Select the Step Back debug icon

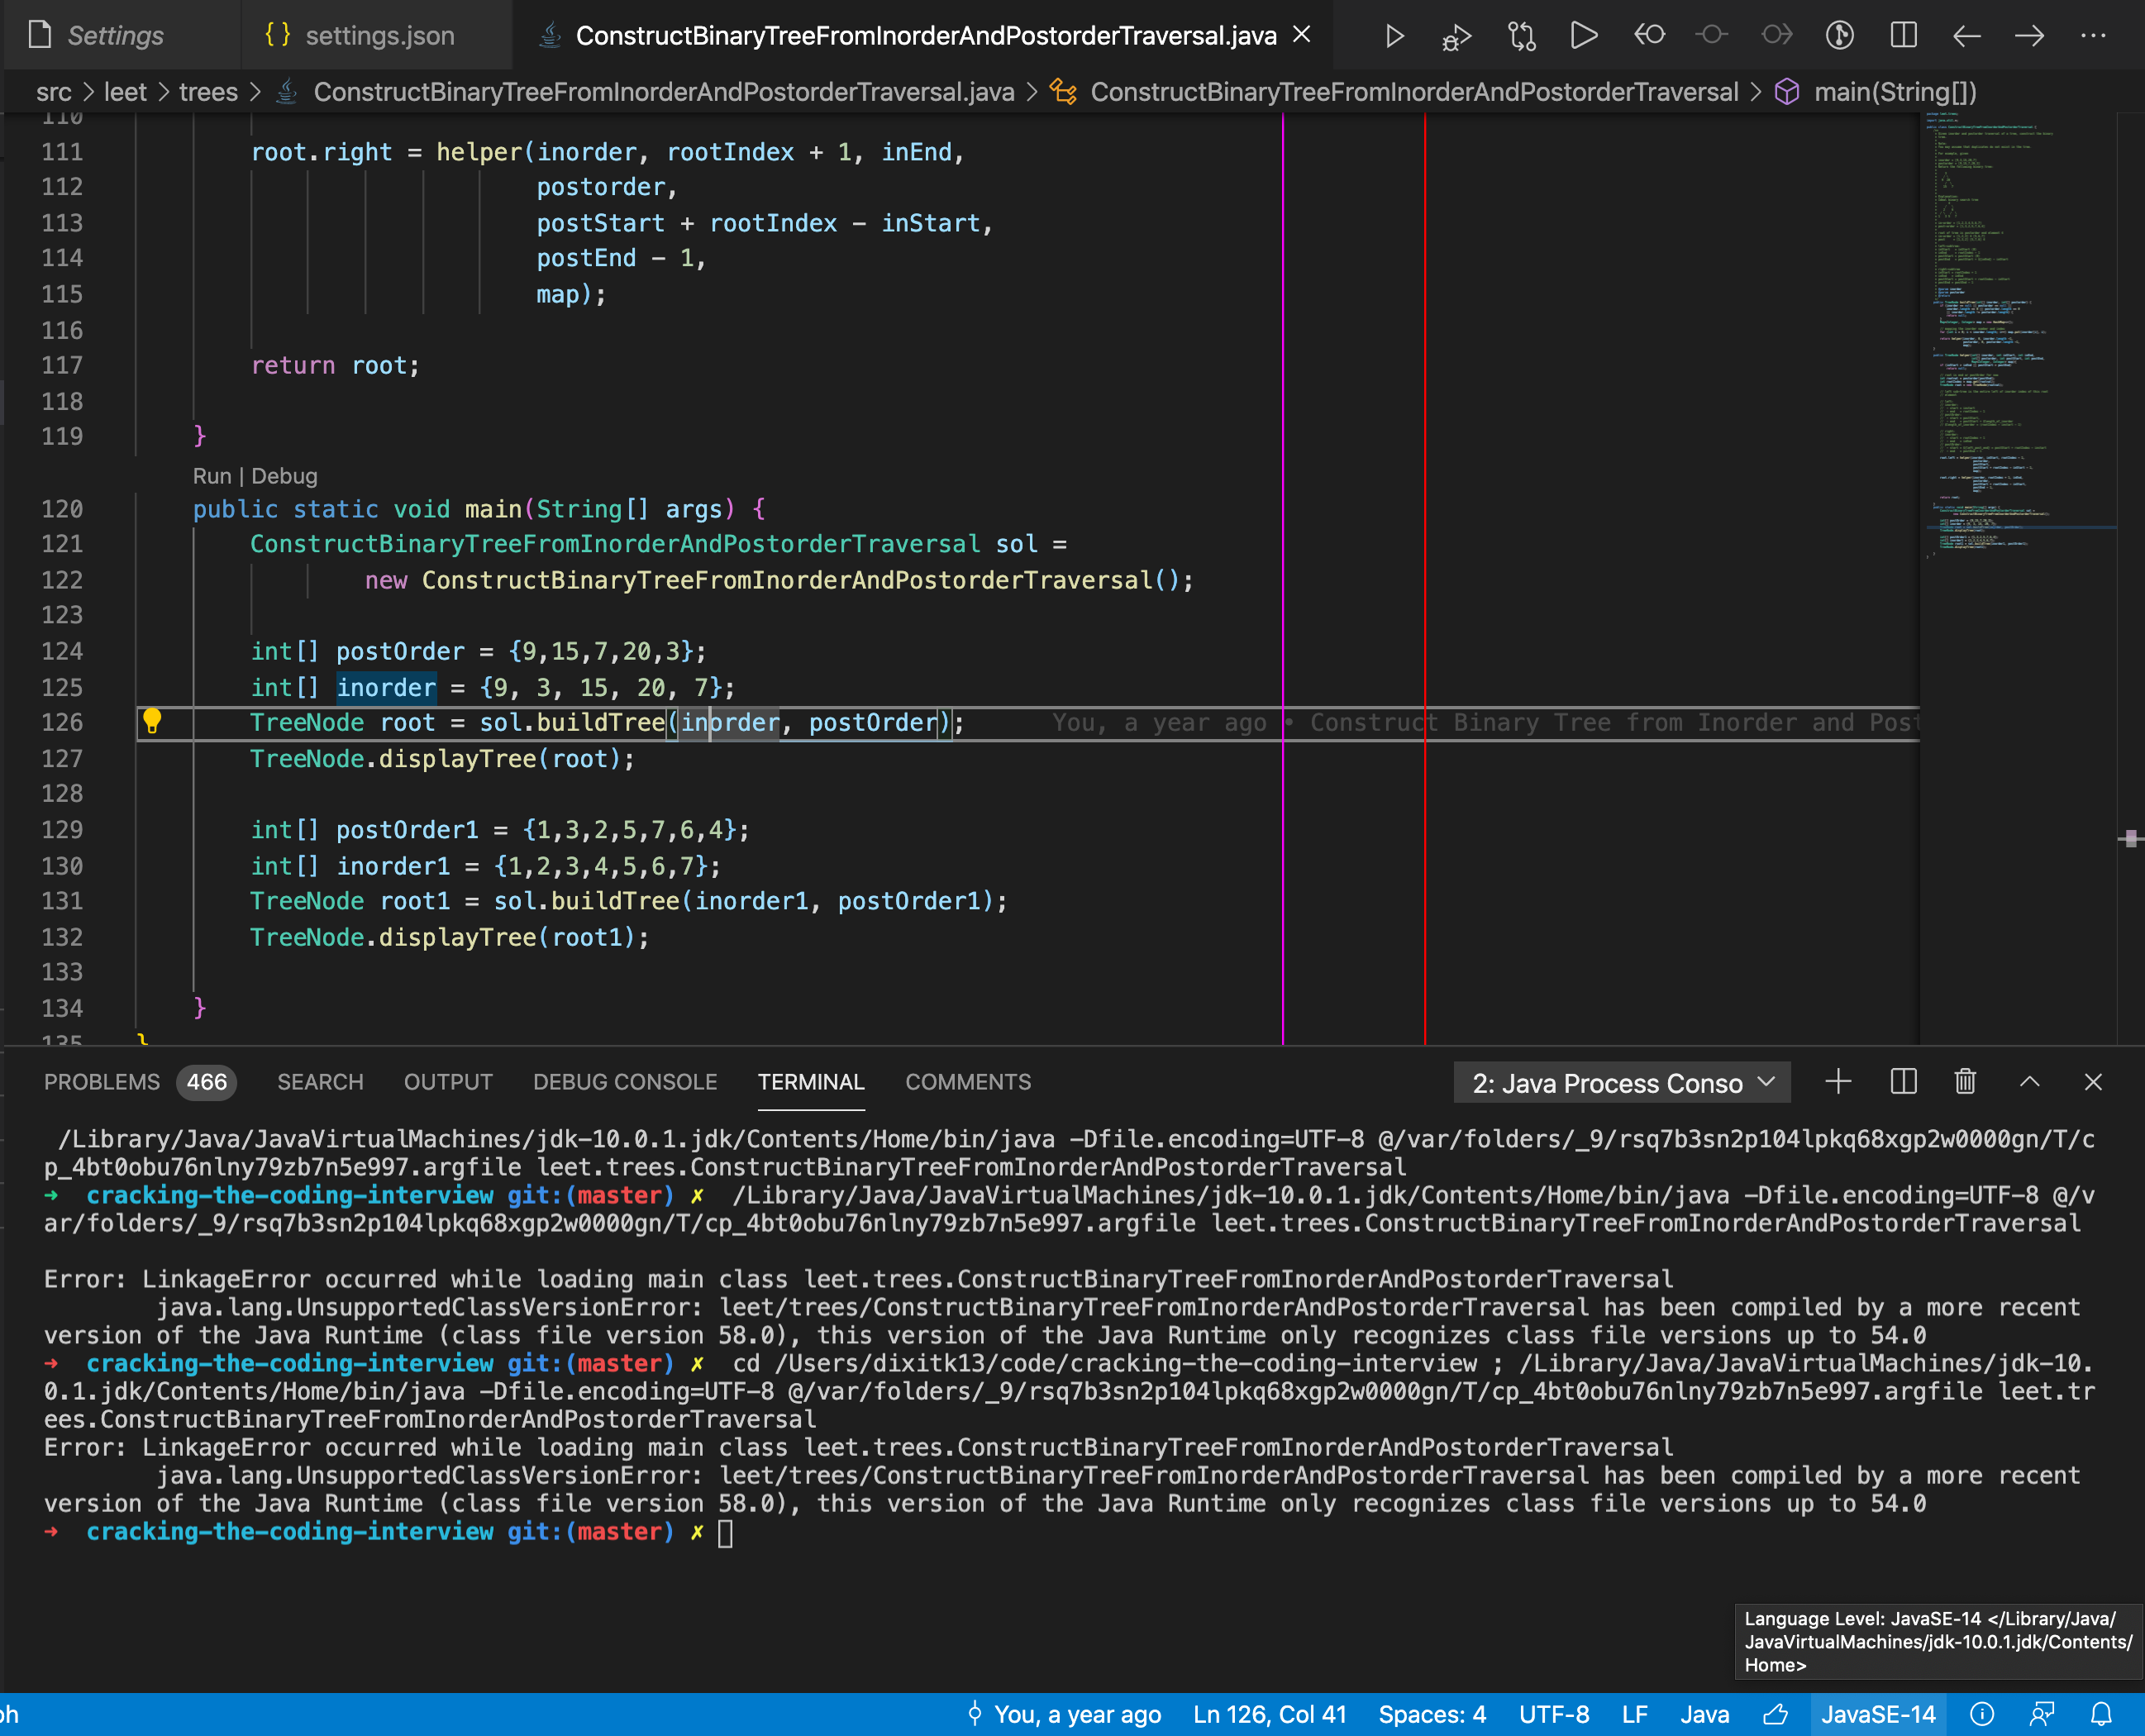point(1650,35)
